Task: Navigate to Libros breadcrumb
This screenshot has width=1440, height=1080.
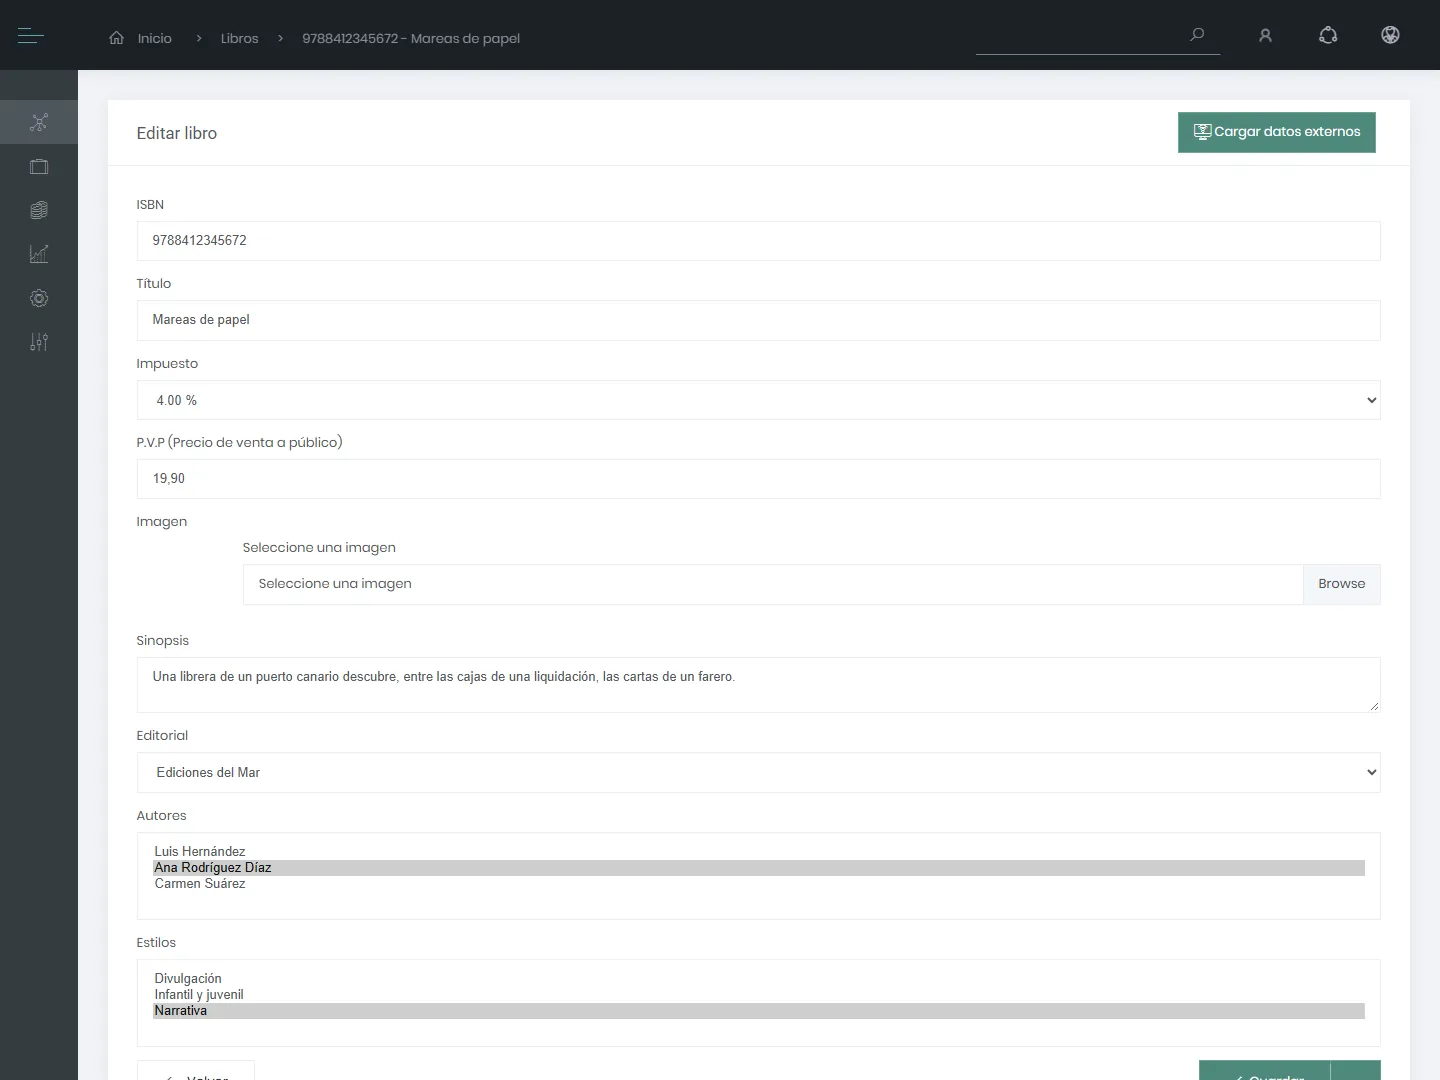Action: (239, 38)
